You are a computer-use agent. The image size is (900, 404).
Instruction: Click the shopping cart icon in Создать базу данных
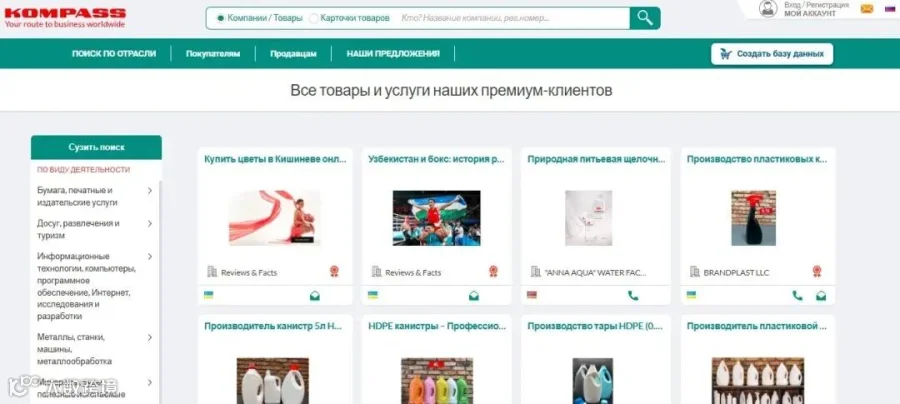click(726, 54)
